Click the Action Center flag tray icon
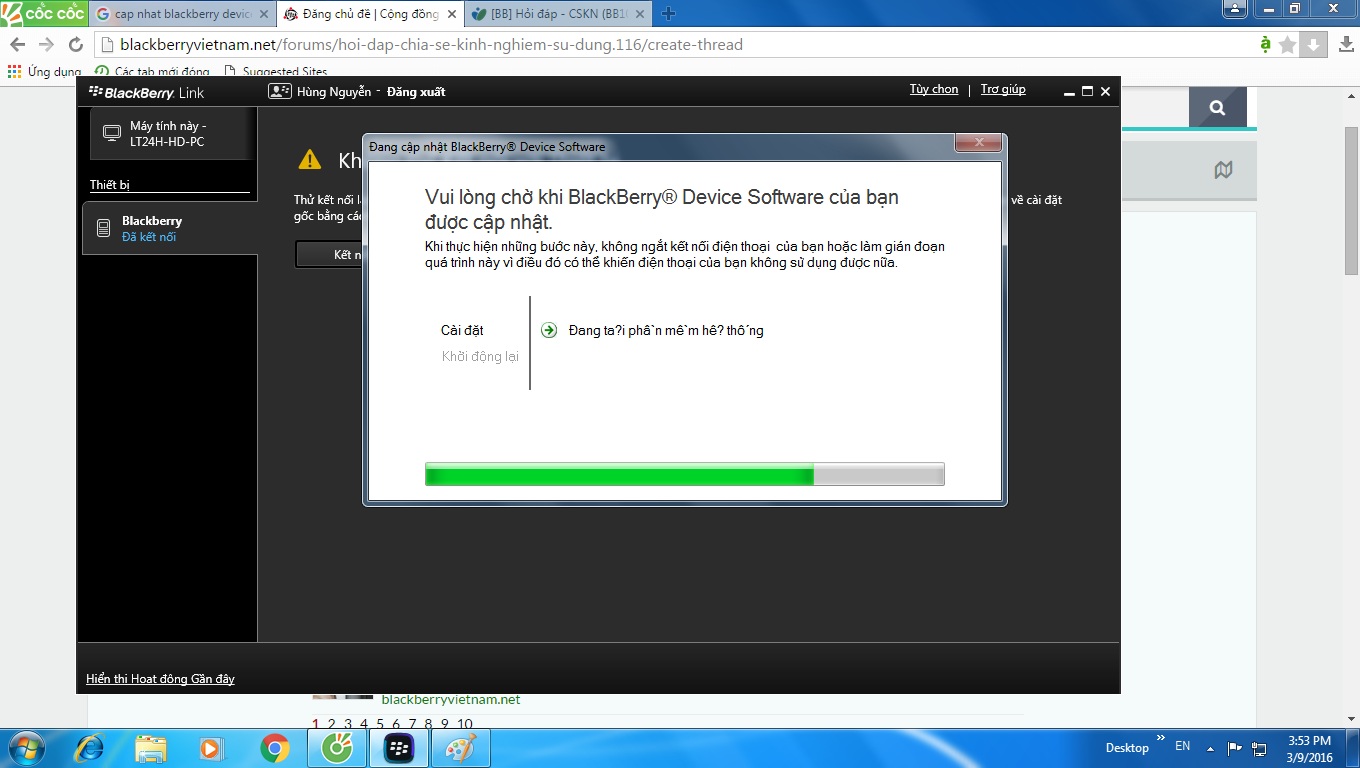This screenshot has height=768, width=1360. click(x=1235, y=747)
